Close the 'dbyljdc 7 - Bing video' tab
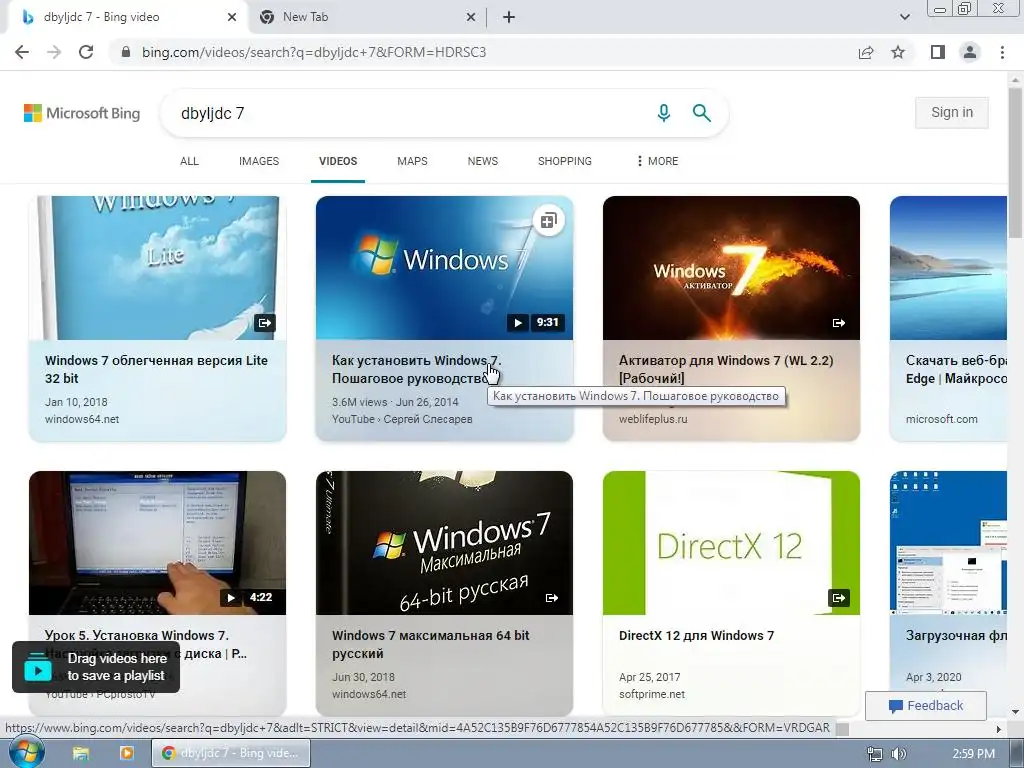 (232, 17)
